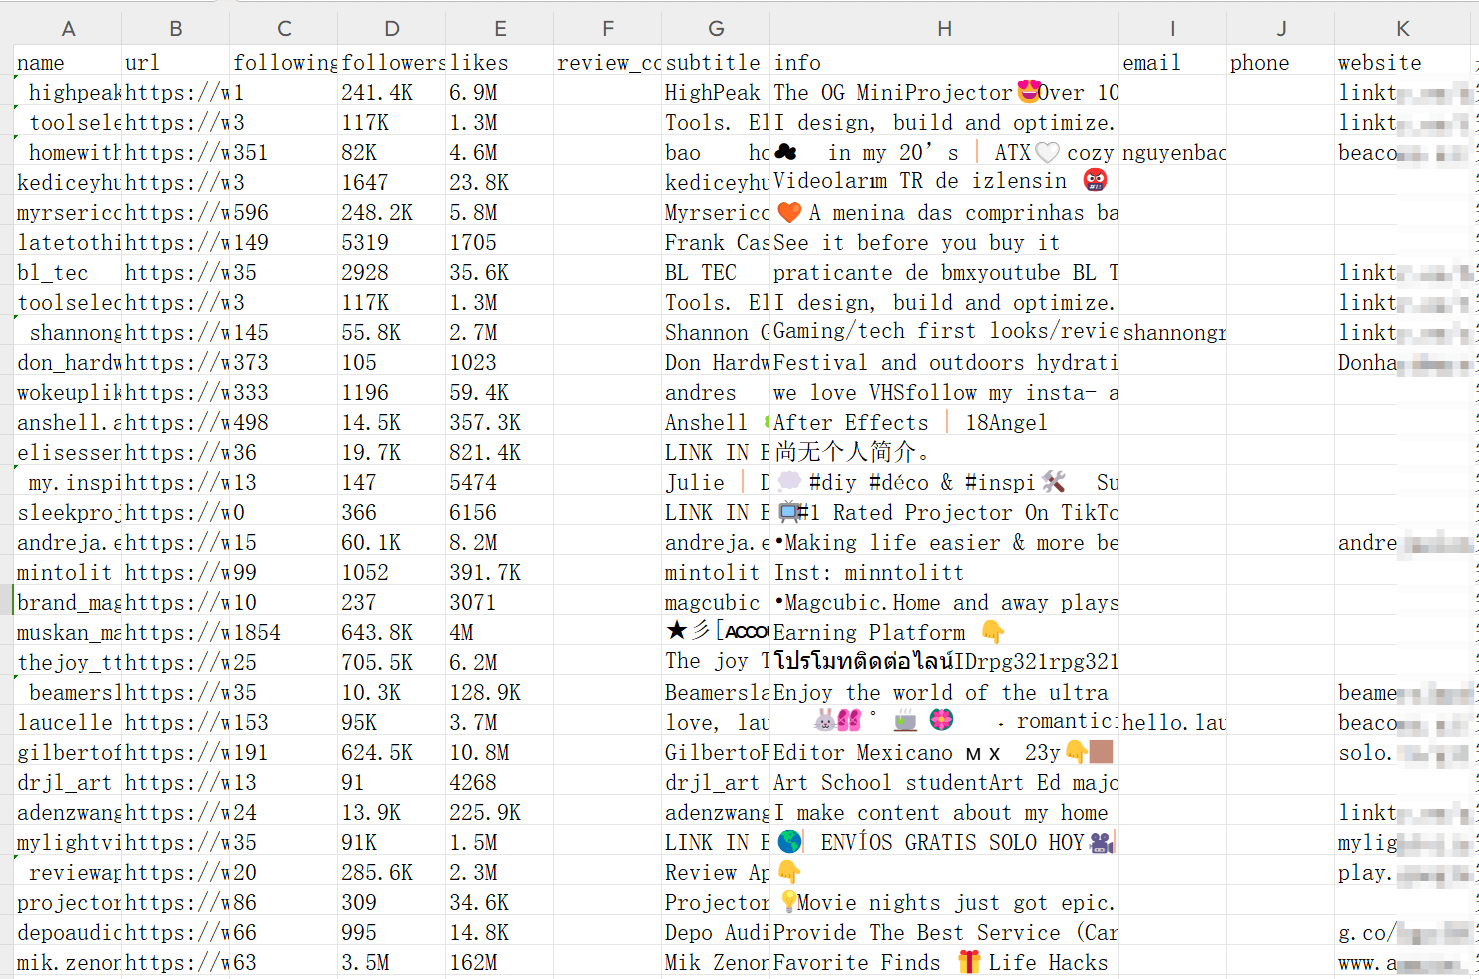Click the 'following' header cell
The height and width of the screenshot is (979, 1479).
coord(284,62)
